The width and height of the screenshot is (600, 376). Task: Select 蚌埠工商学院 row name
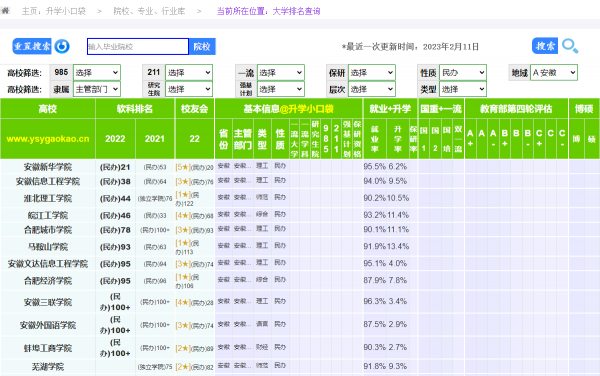coord(48,348)
